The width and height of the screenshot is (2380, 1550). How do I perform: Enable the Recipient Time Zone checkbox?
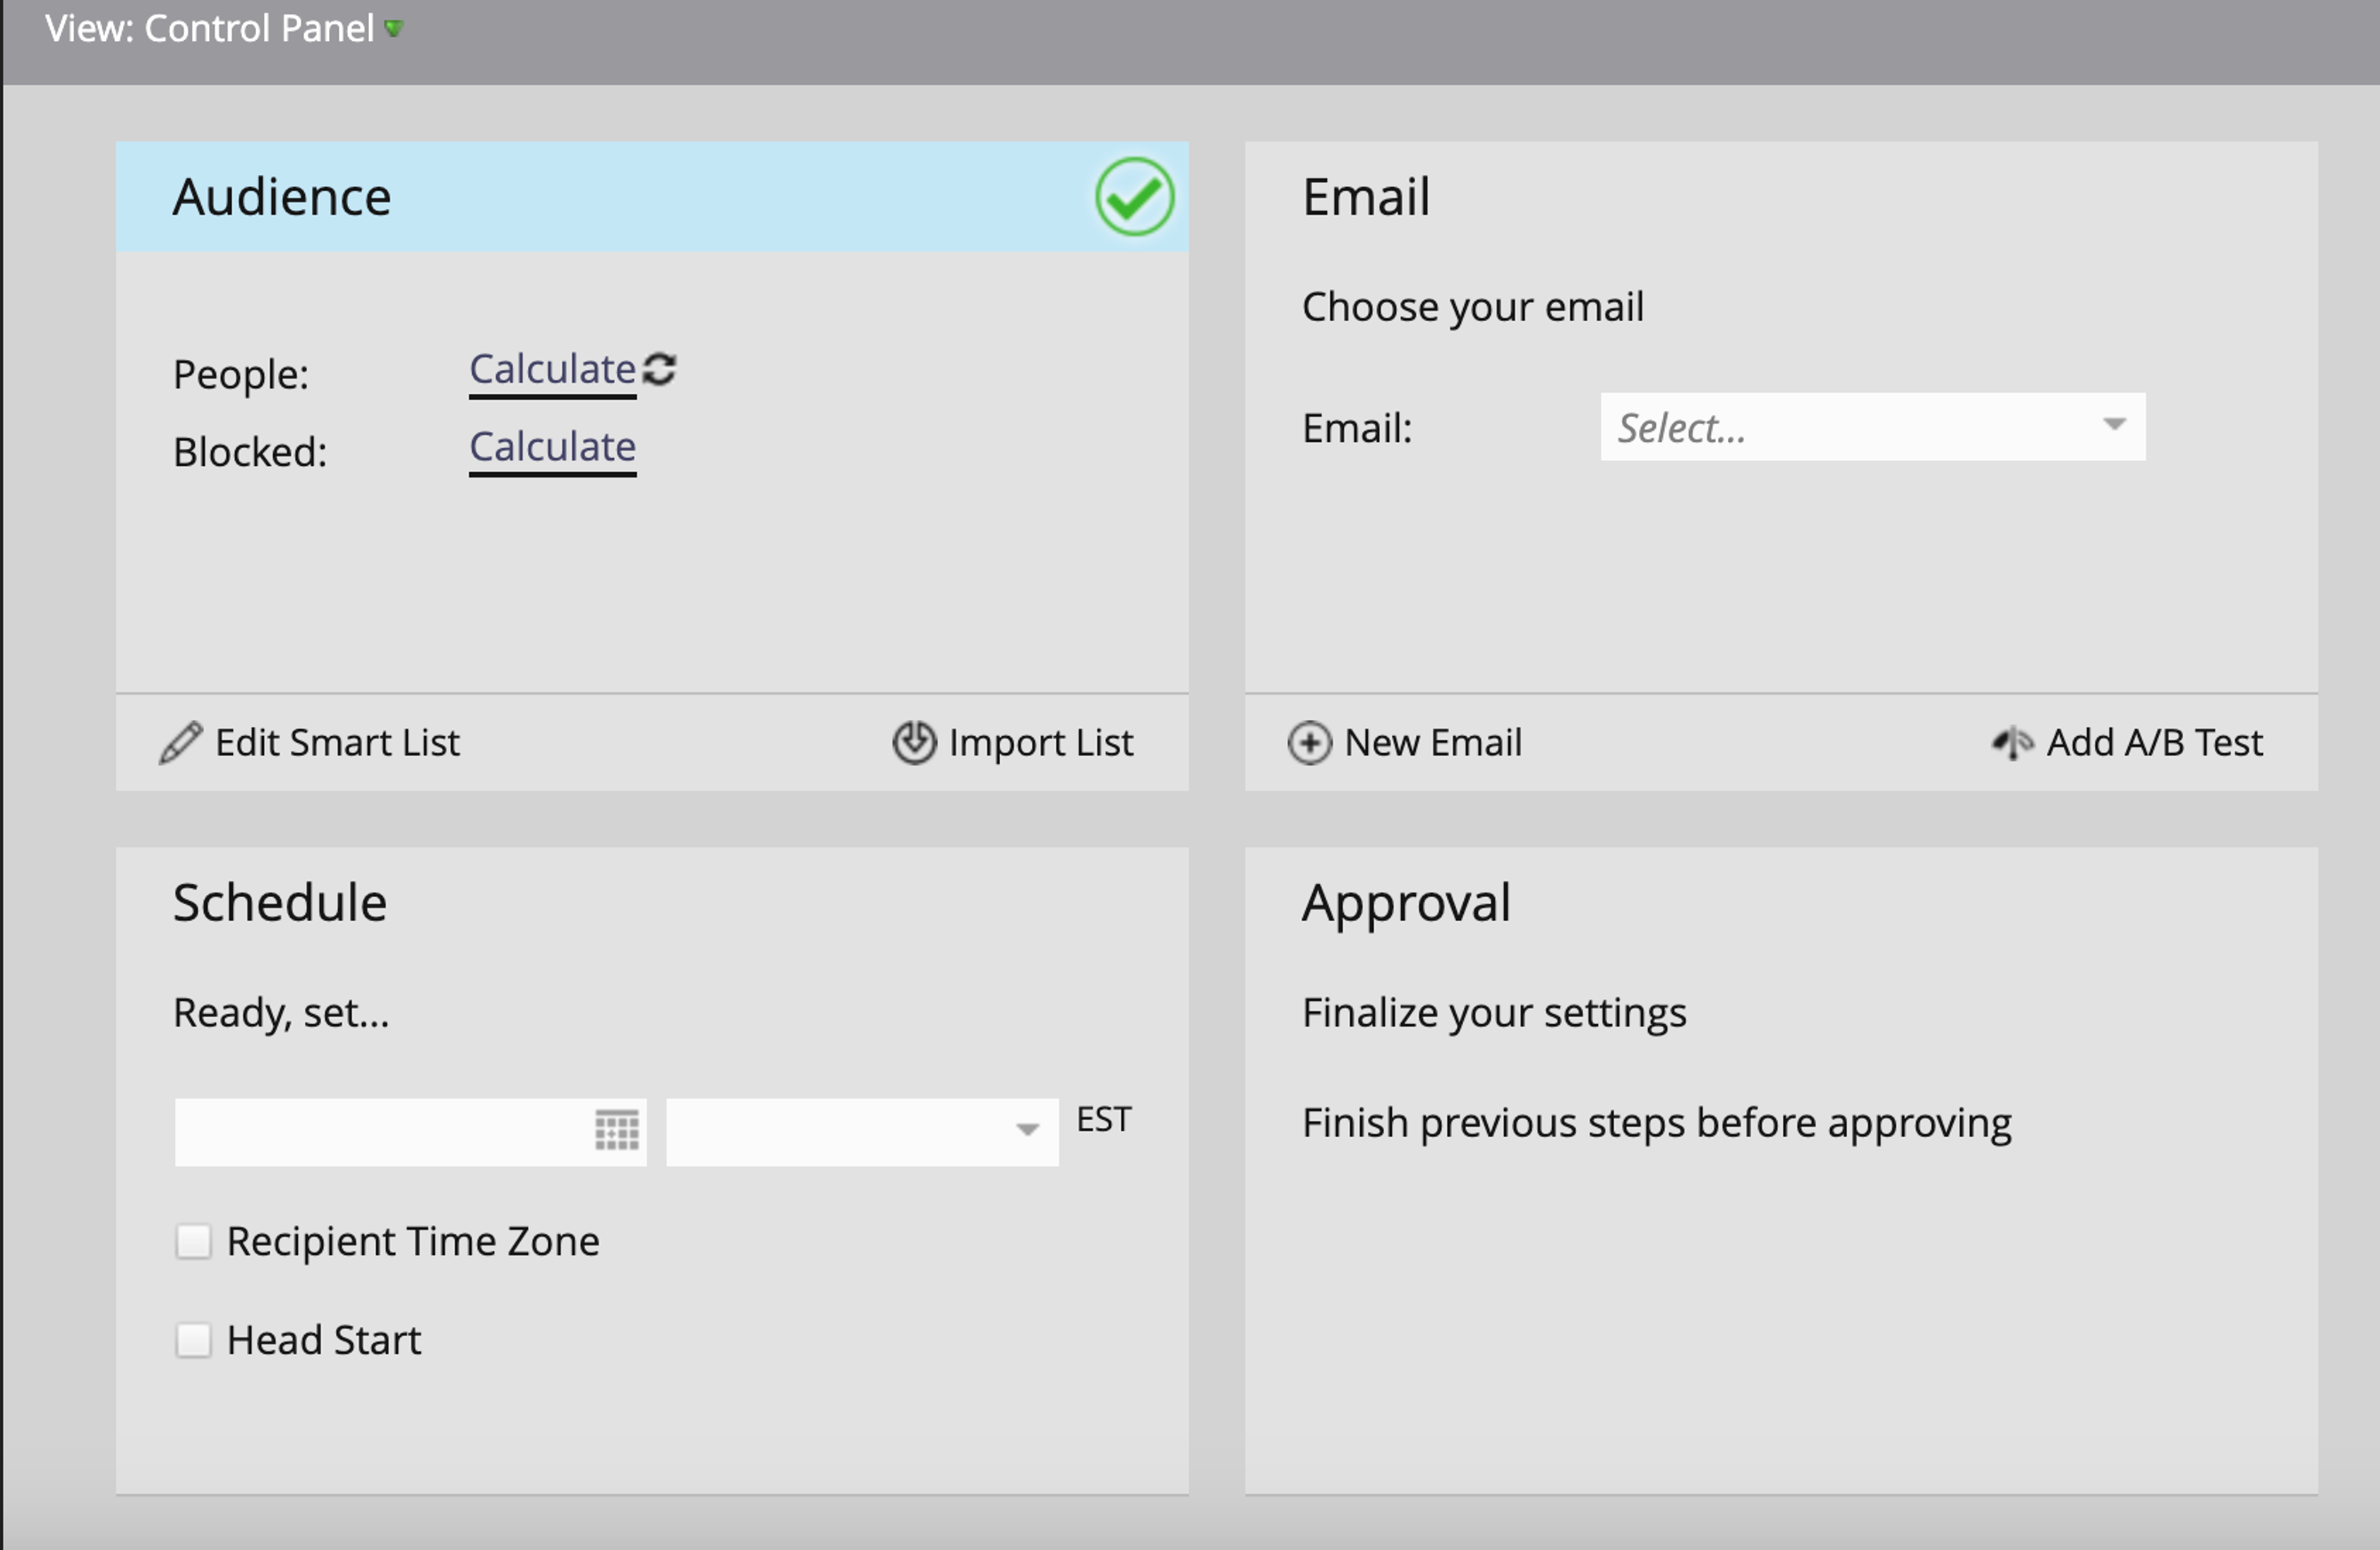(x=193, y=1241)
